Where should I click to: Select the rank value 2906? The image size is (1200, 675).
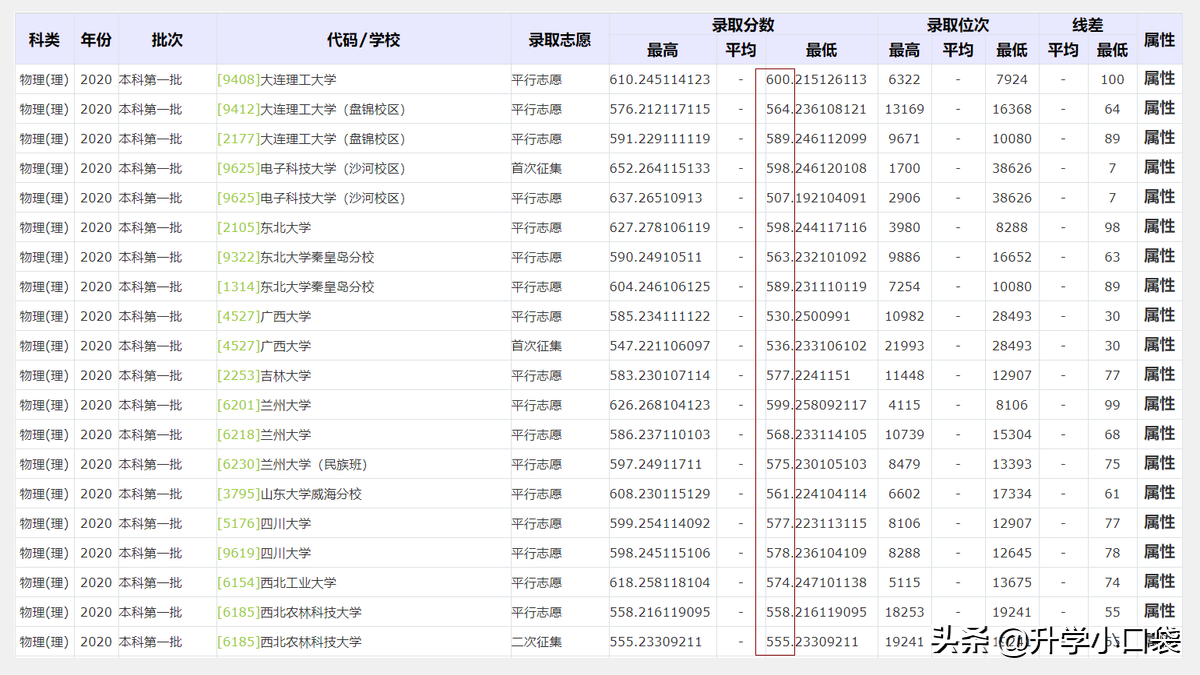[x=904, y=198]
